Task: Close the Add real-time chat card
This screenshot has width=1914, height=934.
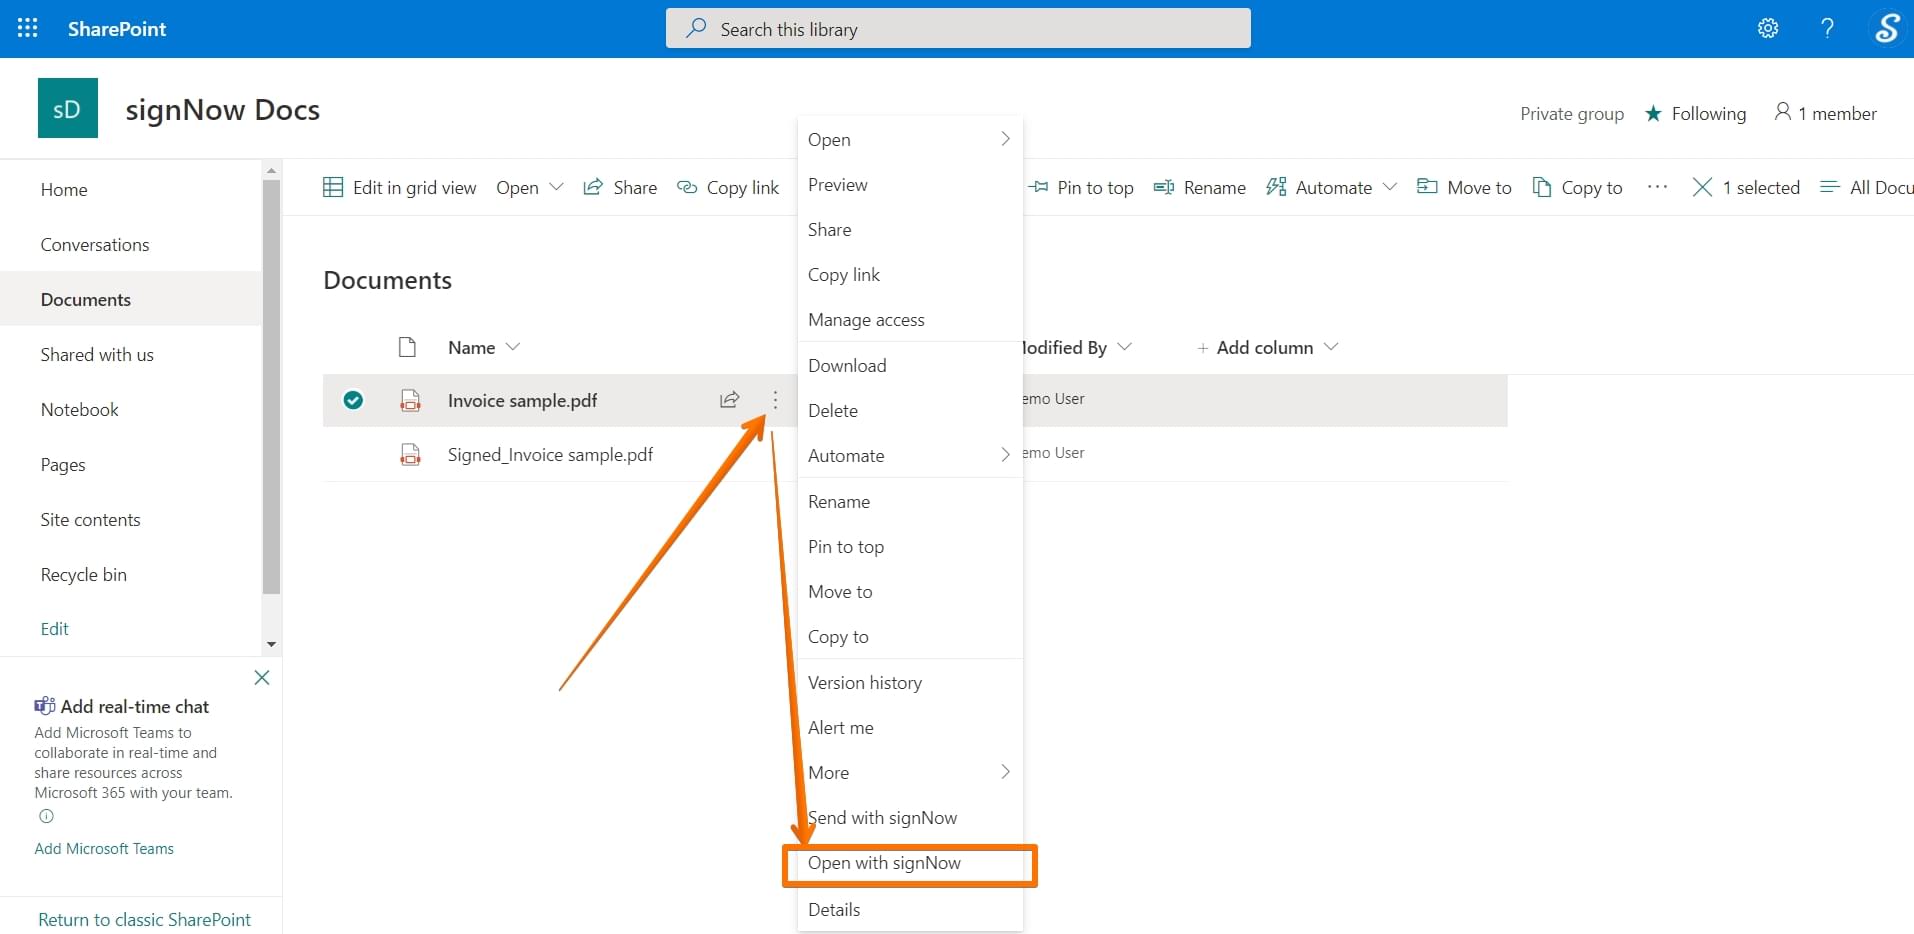Action: pyautogui.click(x=262, y=678)
